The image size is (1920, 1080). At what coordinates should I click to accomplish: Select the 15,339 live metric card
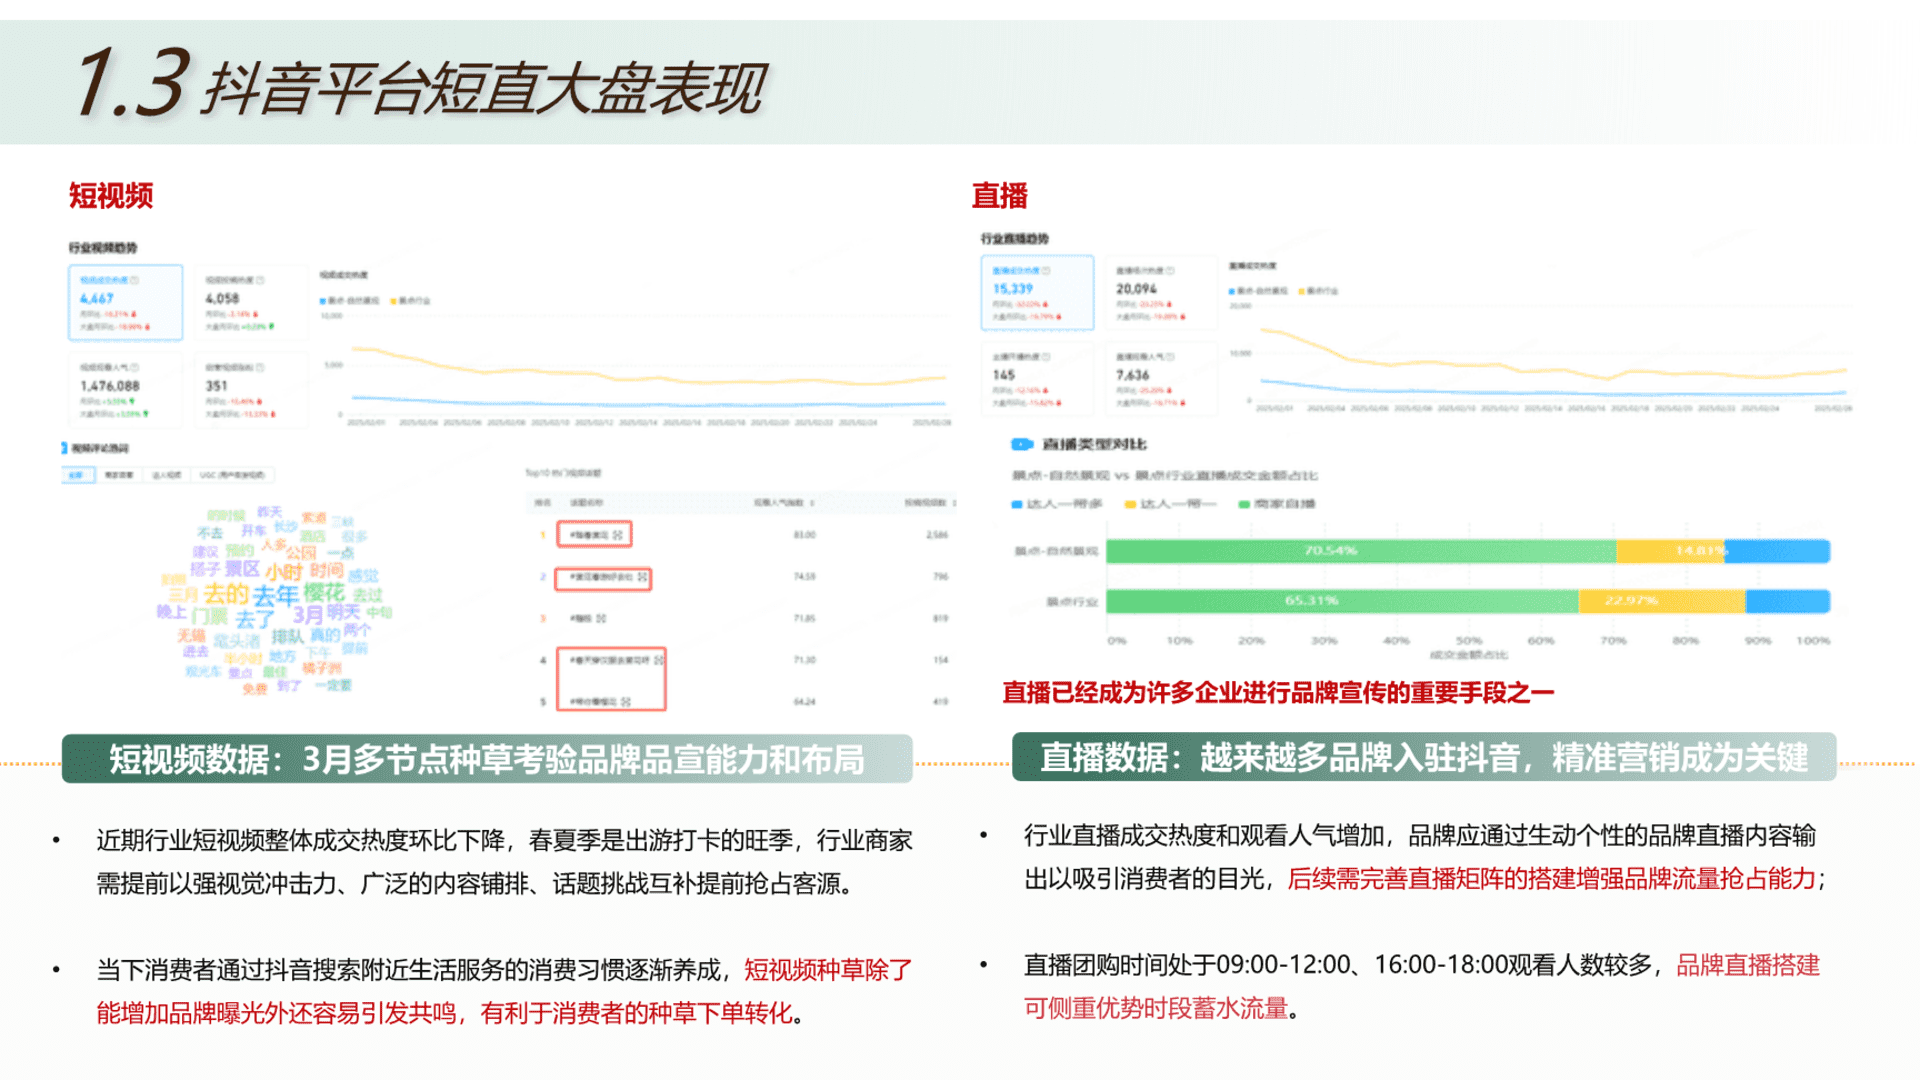[x=1037, y=293]
